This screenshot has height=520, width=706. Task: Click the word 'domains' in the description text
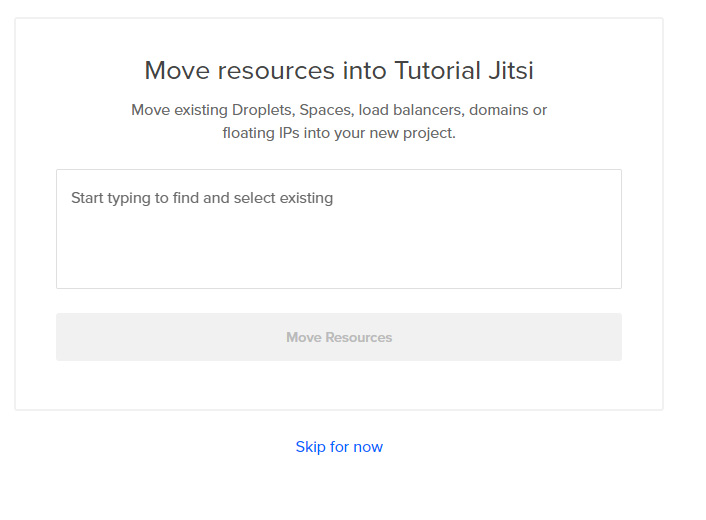pyautogui.click(x=498, y=110)
